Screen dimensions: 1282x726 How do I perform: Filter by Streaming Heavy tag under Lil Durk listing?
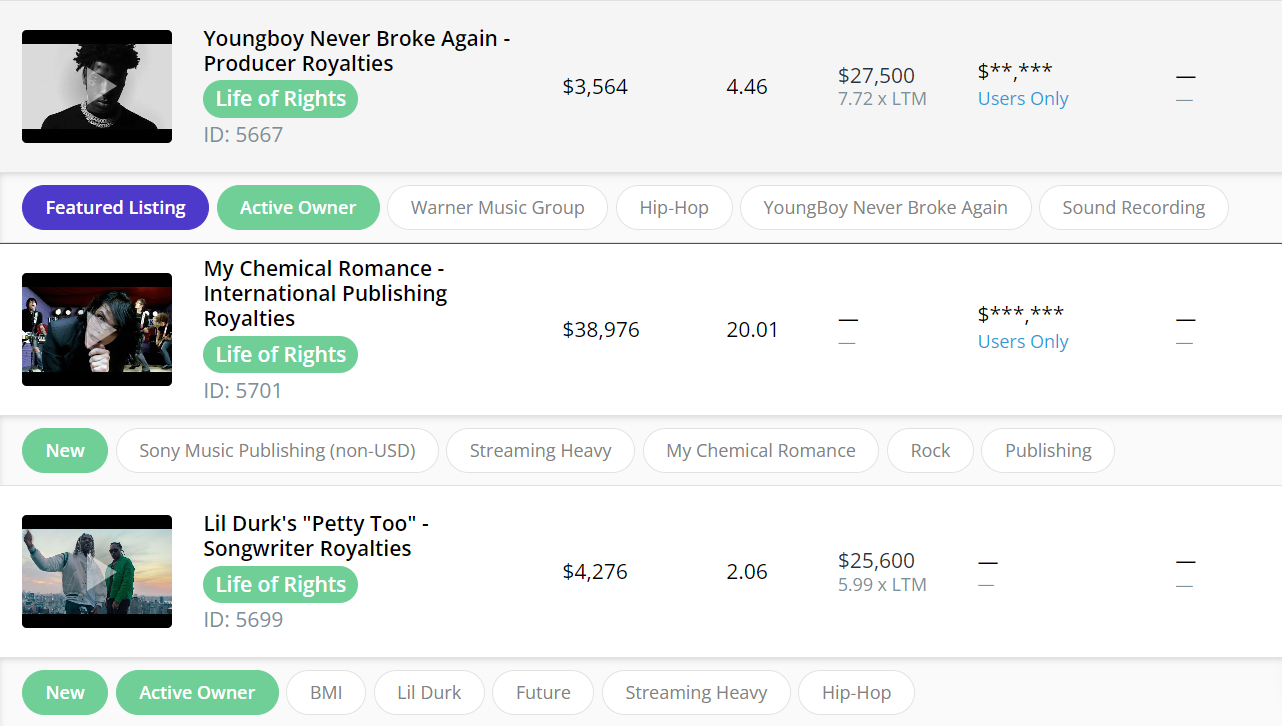[696, 693]
